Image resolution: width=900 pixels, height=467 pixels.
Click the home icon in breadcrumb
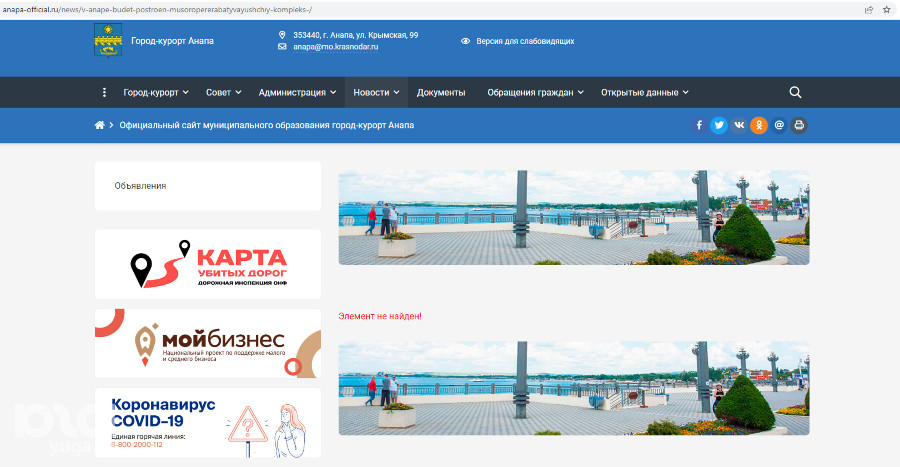click(x=100, y=125)
